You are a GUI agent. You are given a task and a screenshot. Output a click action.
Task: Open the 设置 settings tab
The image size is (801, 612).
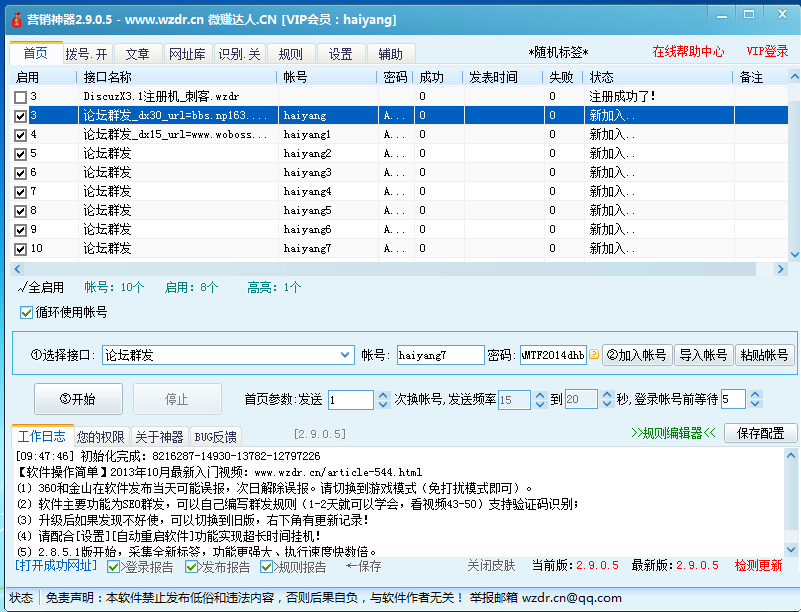(339, 54)
